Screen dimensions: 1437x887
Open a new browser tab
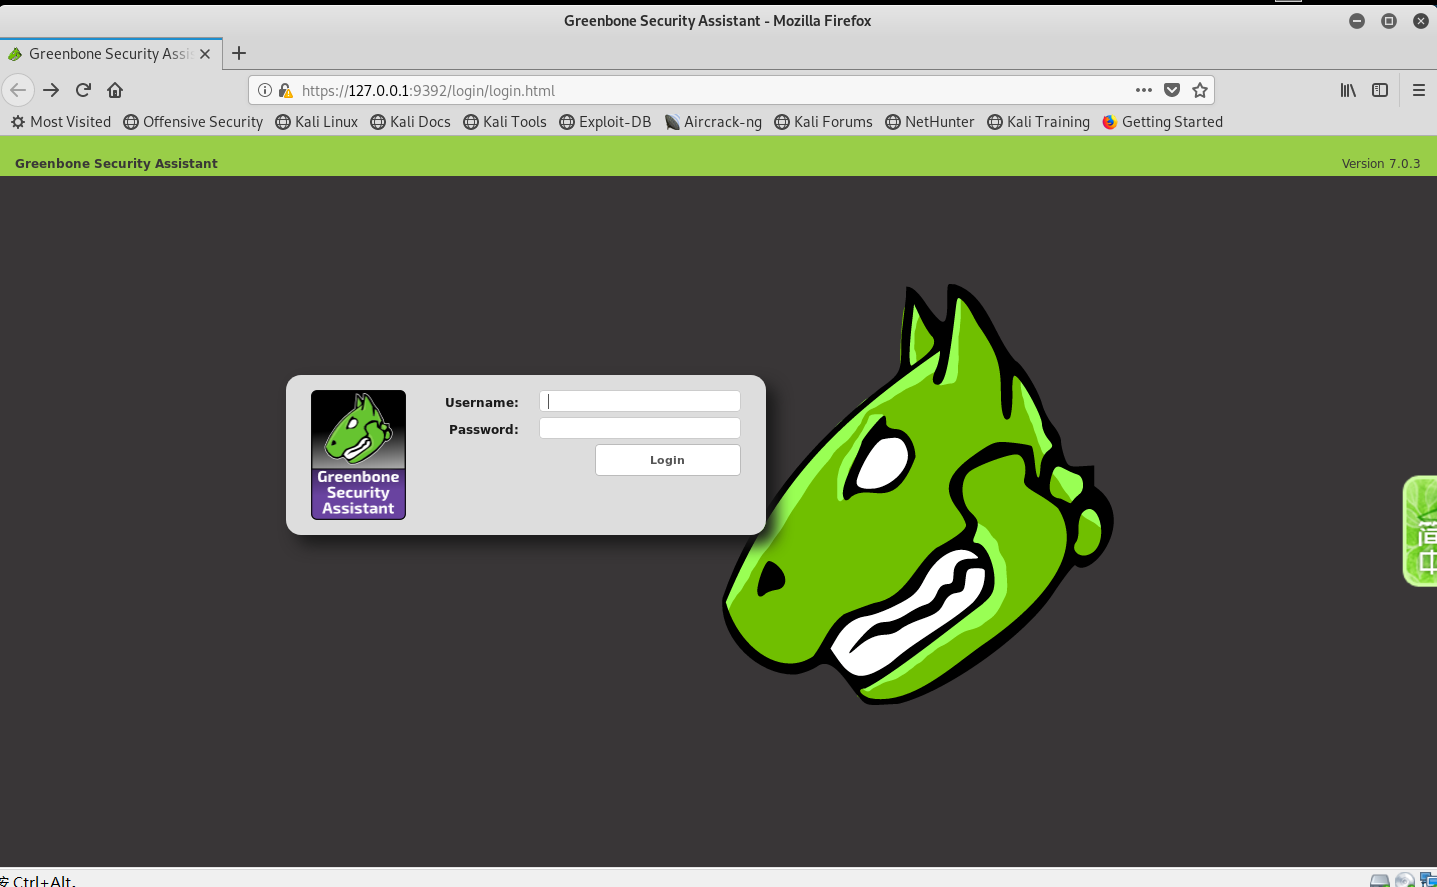coord(239,53)
